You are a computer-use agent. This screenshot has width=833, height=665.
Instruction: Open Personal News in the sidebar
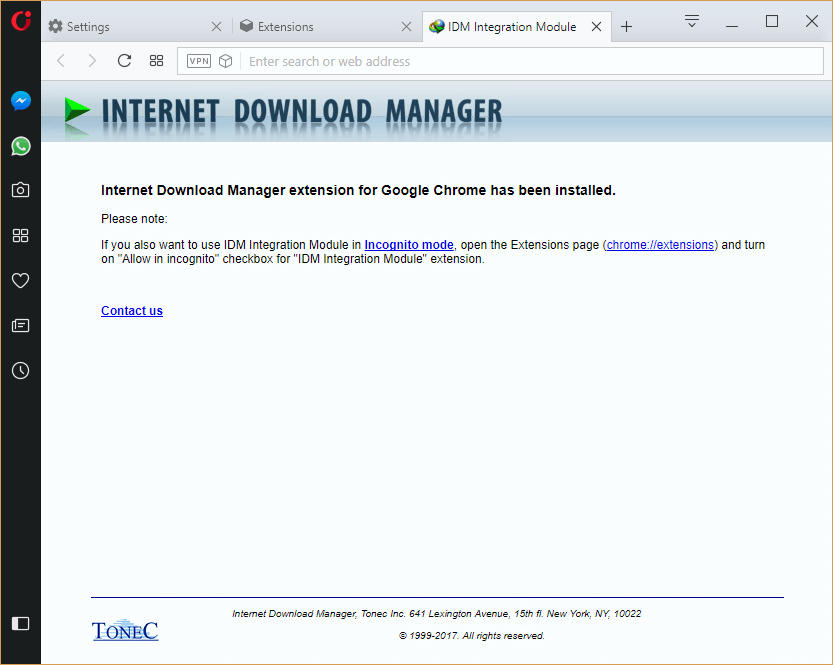click(21, 325)
